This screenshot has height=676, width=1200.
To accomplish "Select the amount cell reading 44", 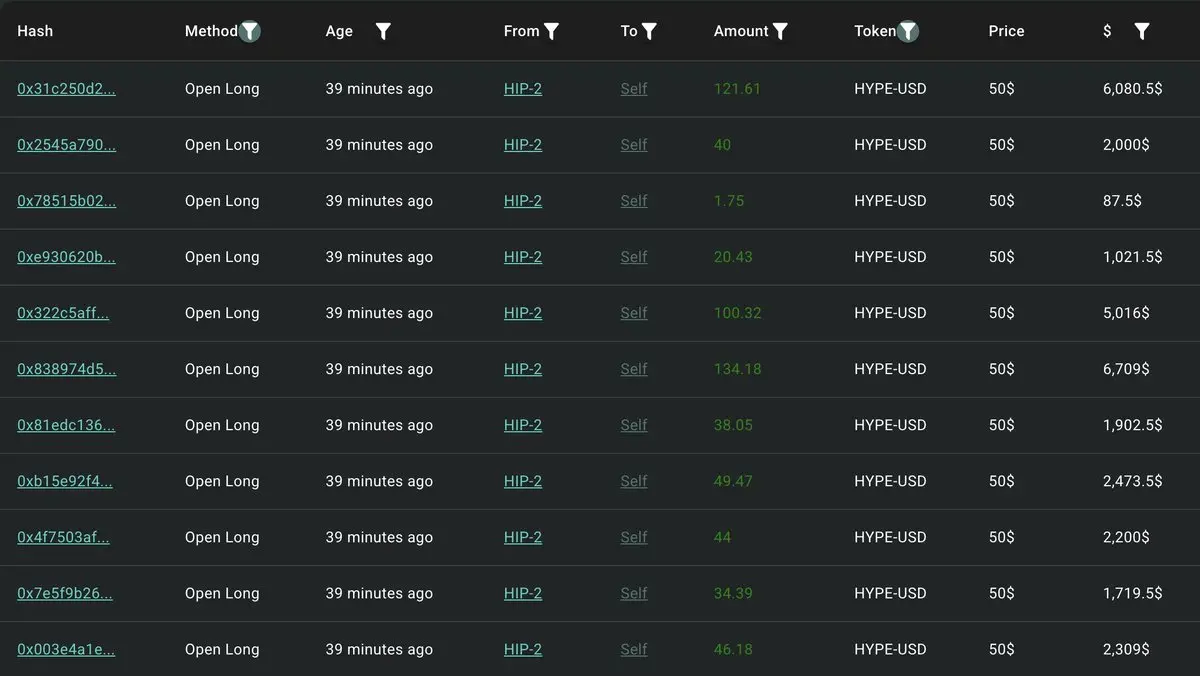I will pyautogui.click(x=722, y=537).
